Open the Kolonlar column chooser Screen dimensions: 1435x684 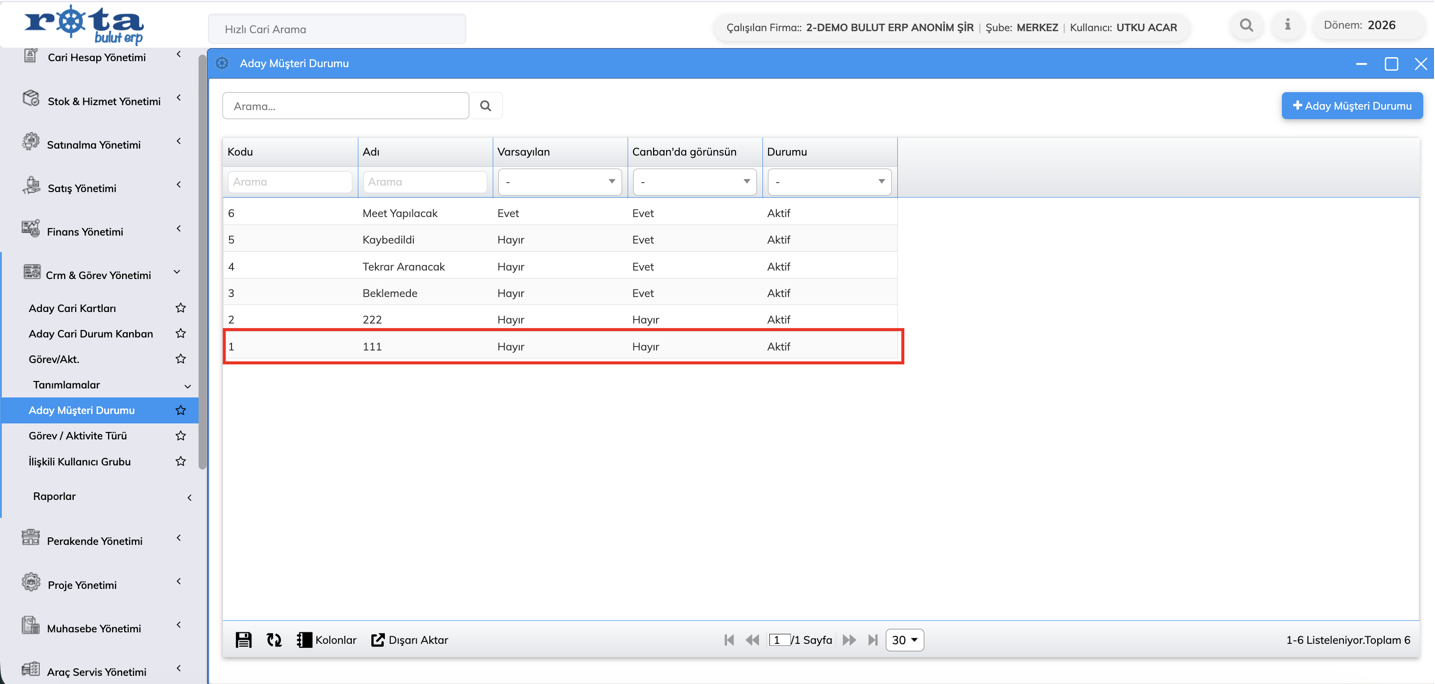(326, 640)
